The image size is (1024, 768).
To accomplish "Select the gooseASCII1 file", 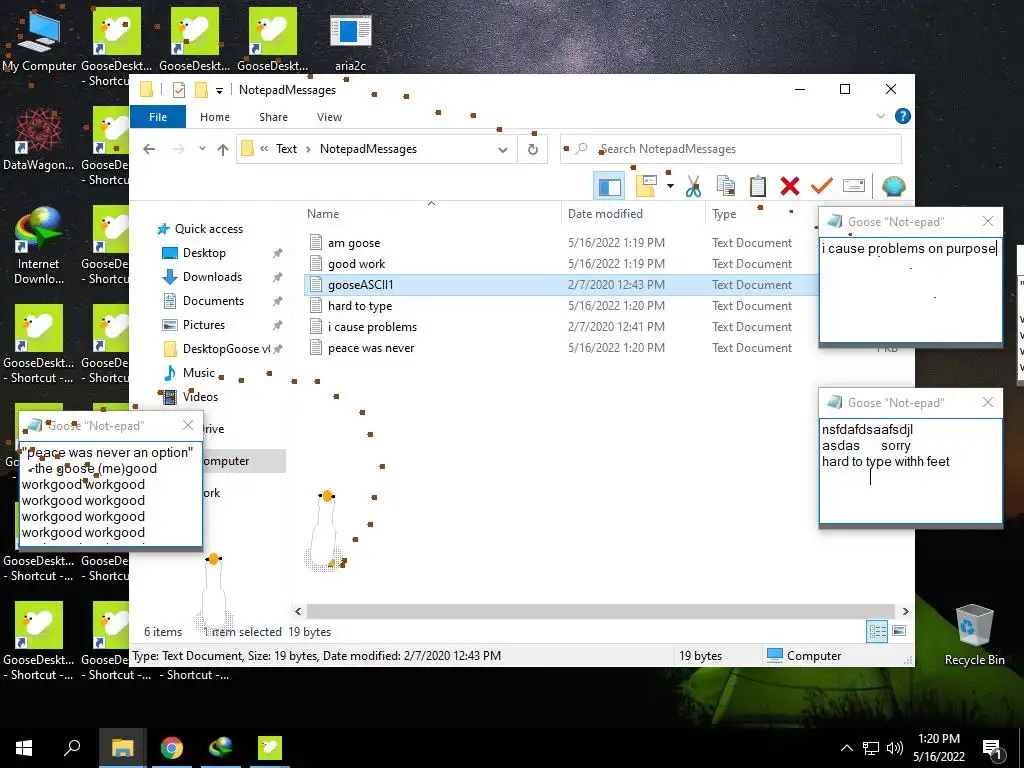I will point(360,285).
